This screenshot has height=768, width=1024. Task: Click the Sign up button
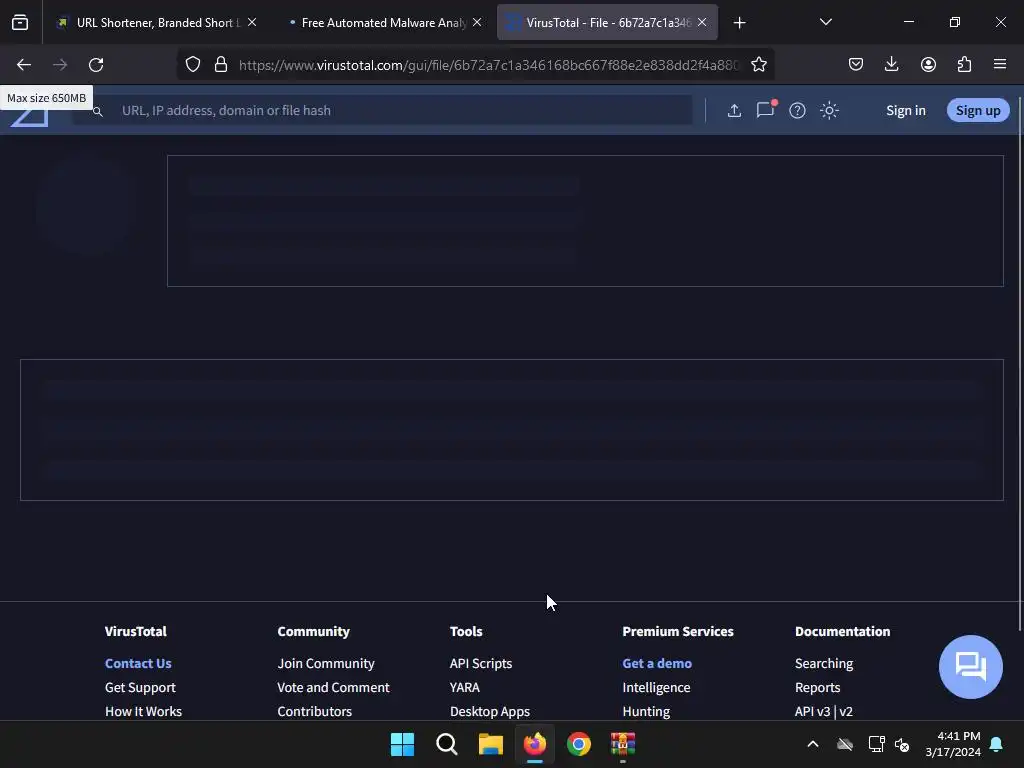(x=978, y=110)
